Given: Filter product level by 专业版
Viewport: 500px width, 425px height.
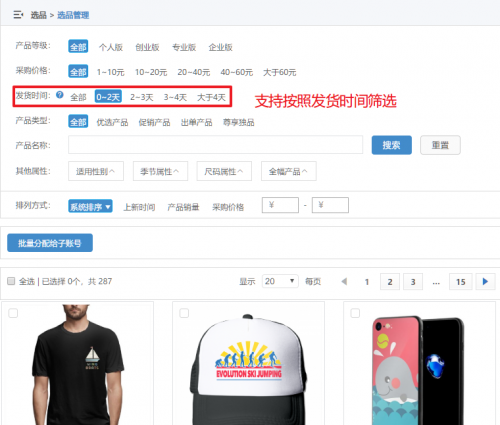Looking at the screenshot, I should click(x=184, y=47).
